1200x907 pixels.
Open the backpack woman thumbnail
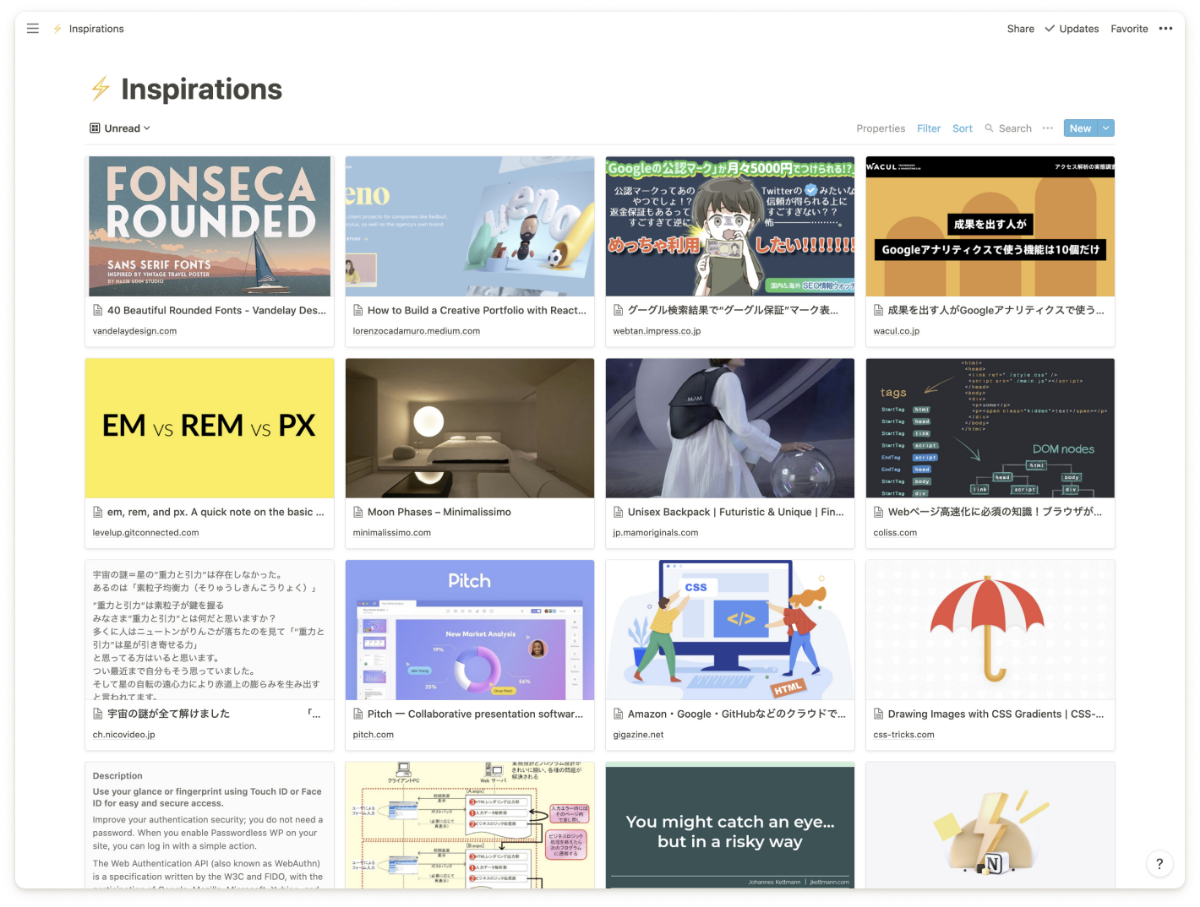click(730, 428)
